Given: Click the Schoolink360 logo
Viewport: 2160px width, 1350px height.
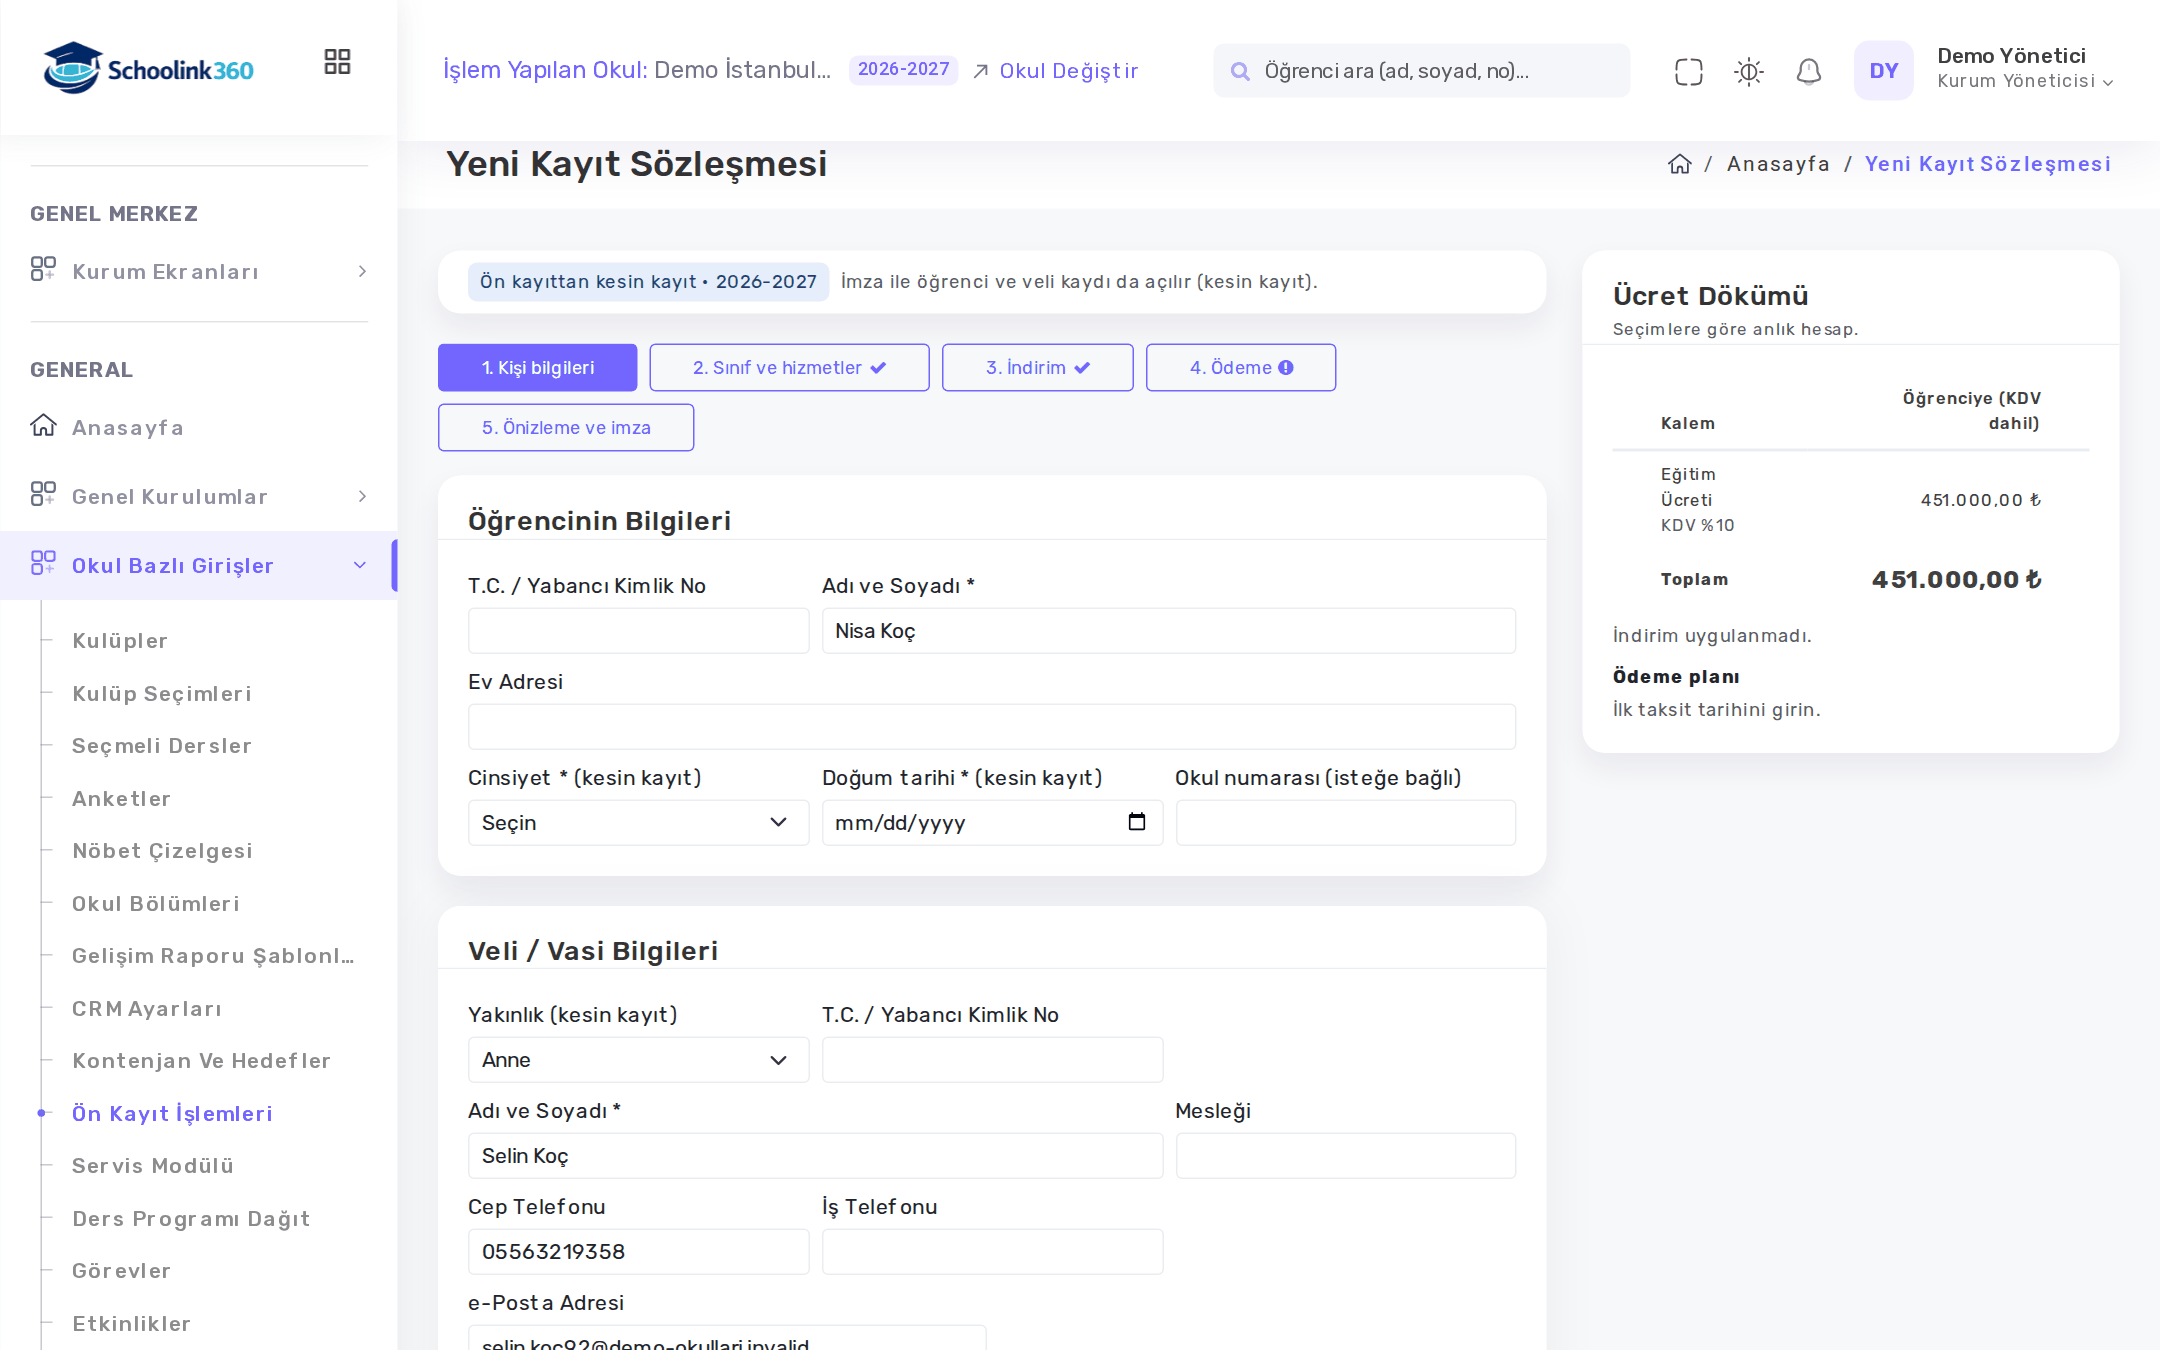Looking at the screenshot, I should [148, 69].
